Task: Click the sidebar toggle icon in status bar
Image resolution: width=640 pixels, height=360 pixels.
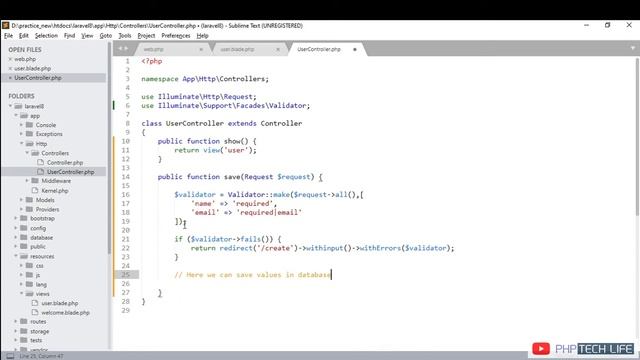Action: [x=10, y=356]
